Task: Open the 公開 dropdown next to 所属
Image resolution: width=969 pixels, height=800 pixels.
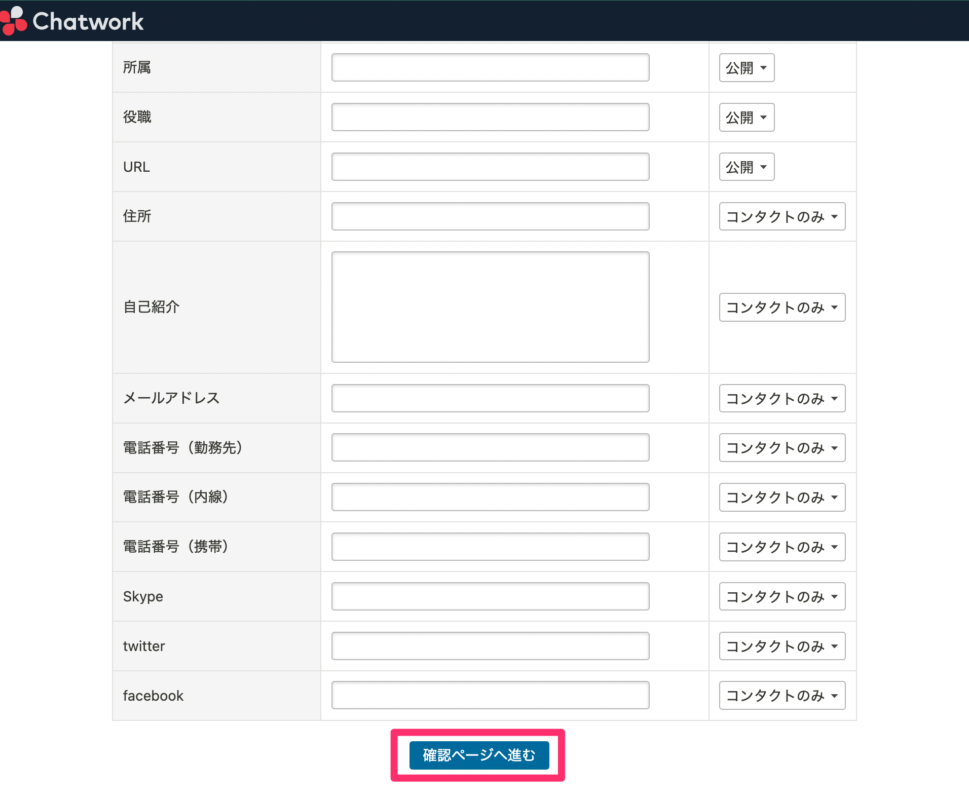Action: coord(746,67)
